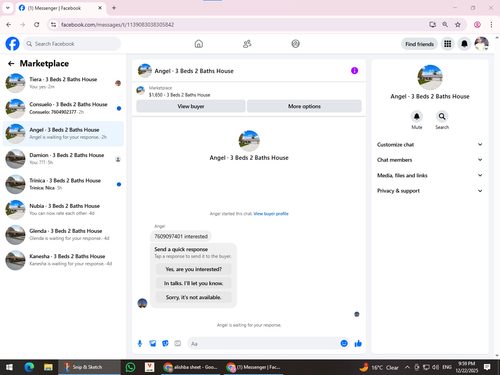Image resolution: width=500 pixels, height=375 pixels.
Task: Send quick reply 'Sorry, it's not available.'
Action: coord(194,297)
